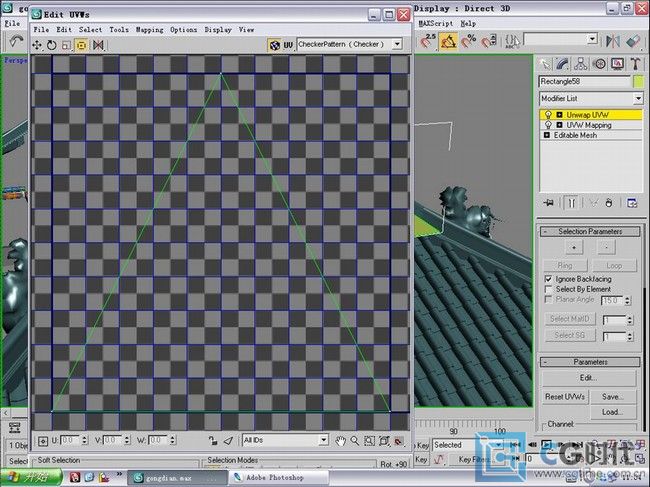Open the Mapping menu in Edit UVWs

point(149,29)
